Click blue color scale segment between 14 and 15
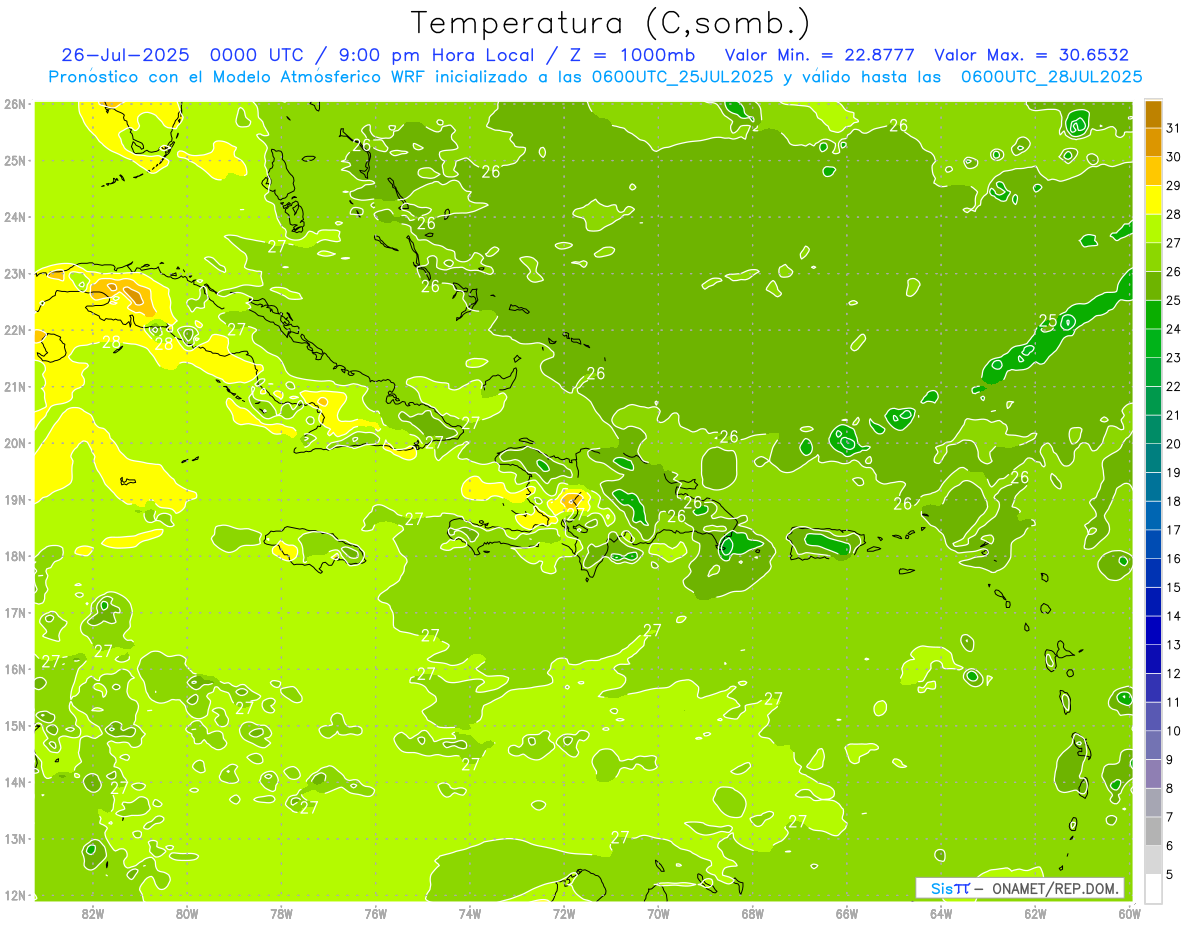The width and height of the screenshot is (1200, 927). [1154, 602]
